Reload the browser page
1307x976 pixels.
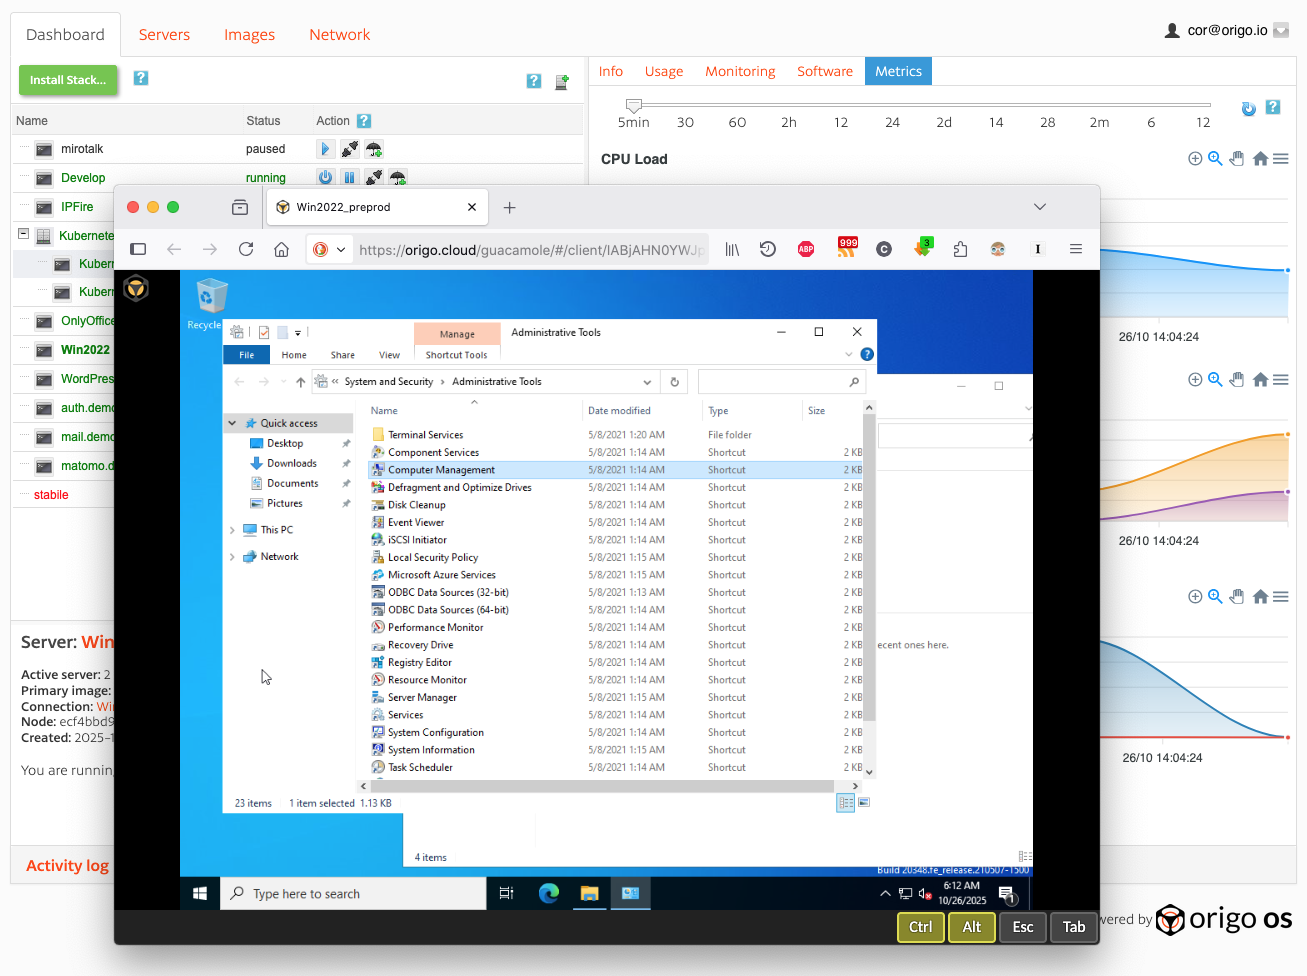tap(246, 249)
